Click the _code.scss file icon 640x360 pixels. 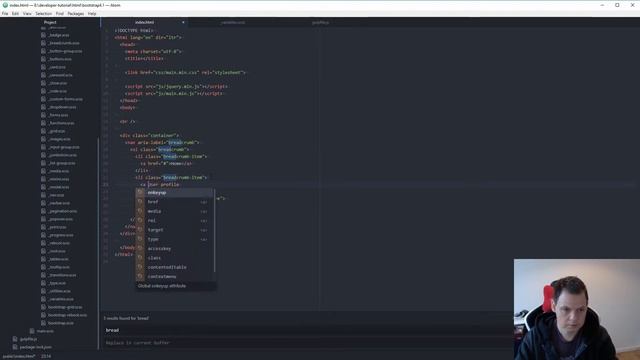click(43, 91)
